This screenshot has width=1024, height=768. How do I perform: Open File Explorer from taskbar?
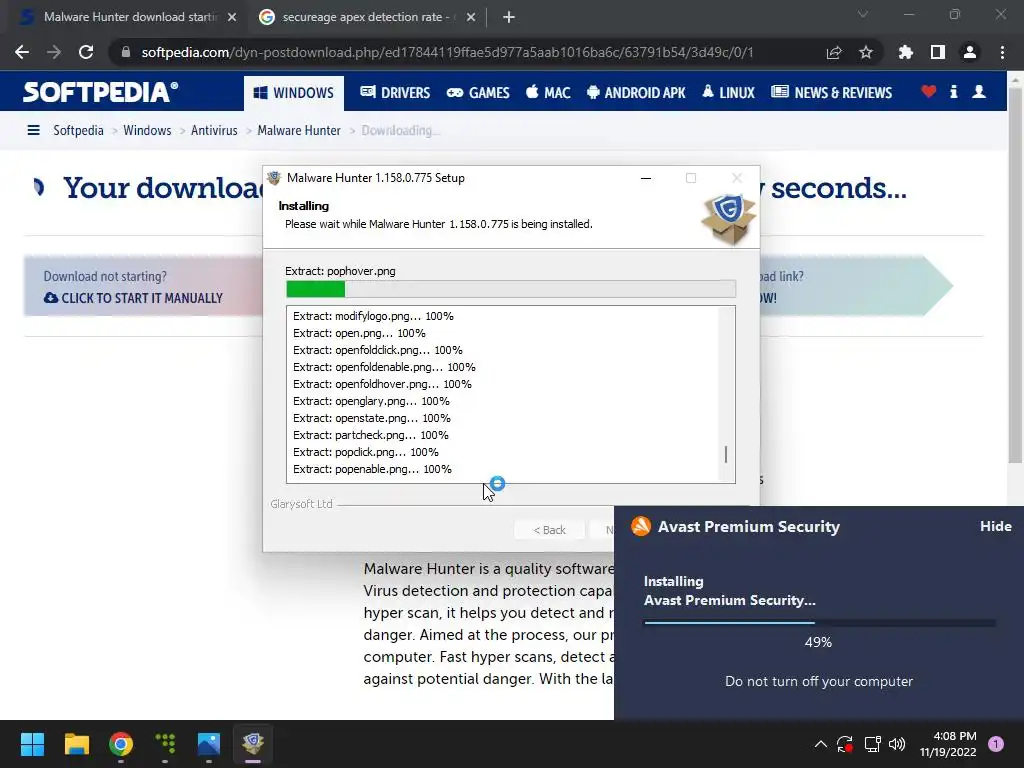[x=76, y=744]
